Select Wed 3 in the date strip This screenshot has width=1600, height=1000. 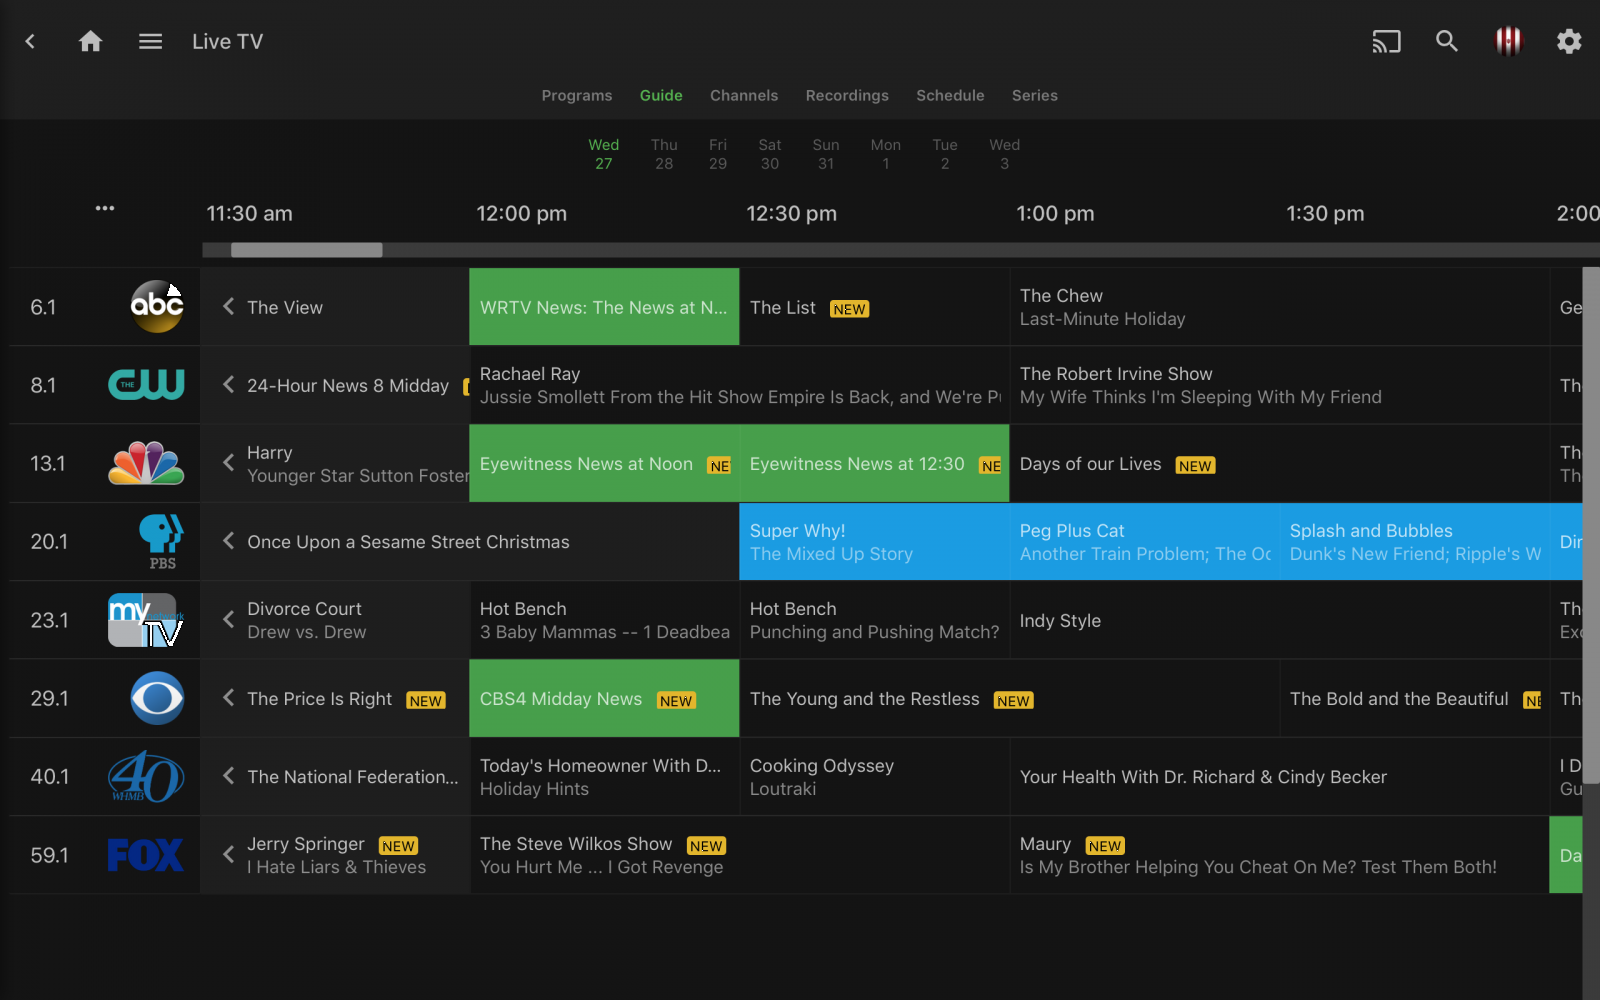click(1005, 154)
